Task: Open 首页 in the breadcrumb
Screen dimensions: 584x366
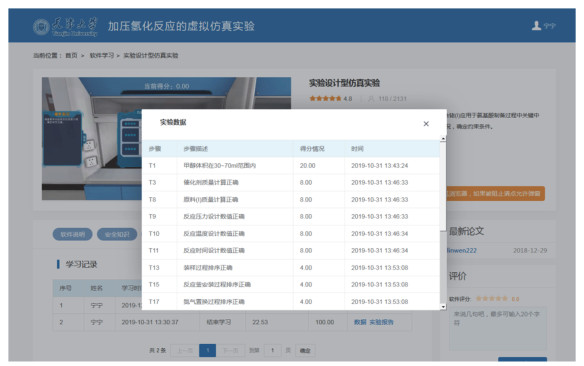Action: click(x=71, y=55)
